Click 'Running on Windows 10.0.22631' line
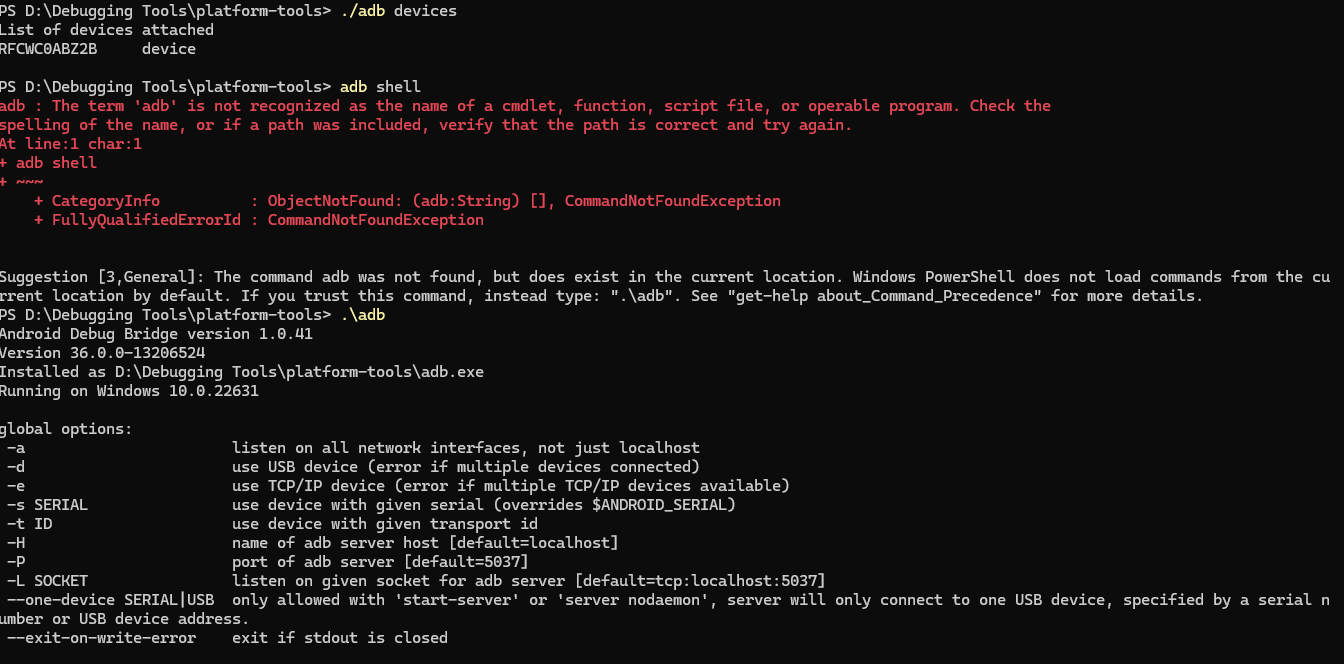1344x664 pixels. (129, 391)
